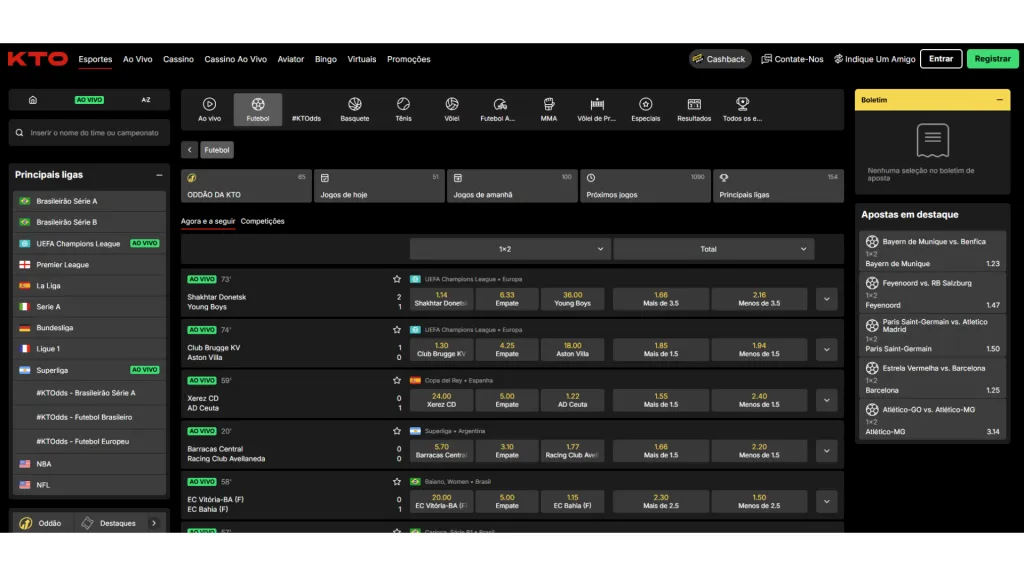Open the Virtuais menu item
This screenshot has width=1024, height=576.
pyautogui.click(x=362, y=59)
